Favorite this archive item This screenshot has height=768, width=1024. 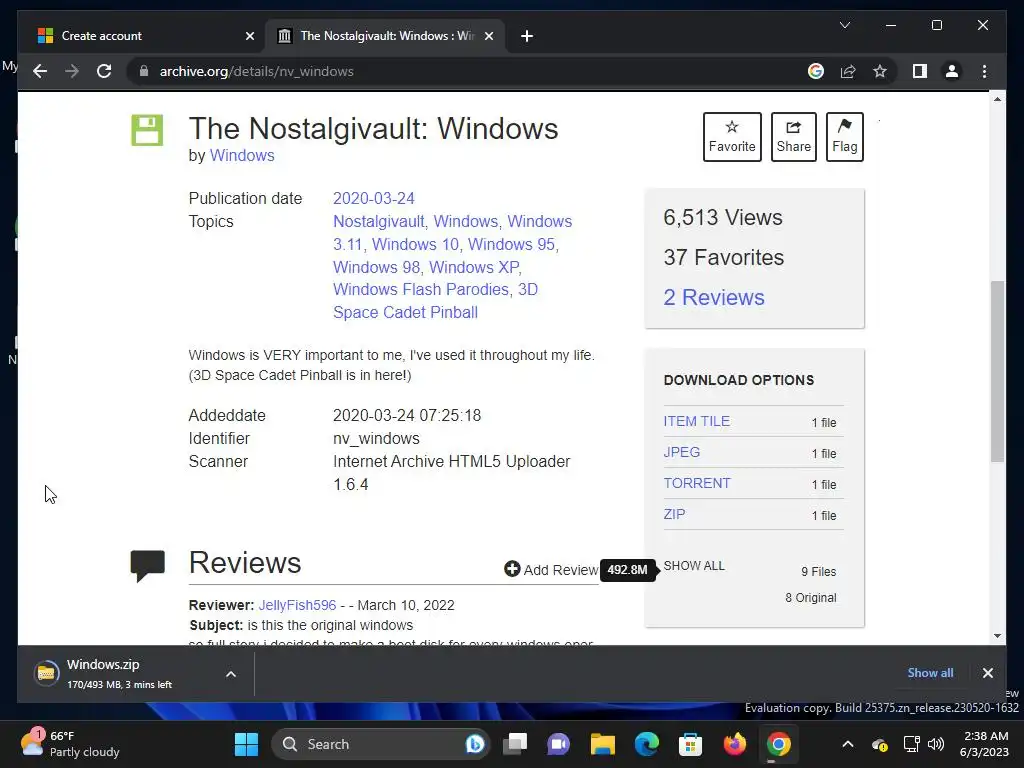click(x=732, y=136)
